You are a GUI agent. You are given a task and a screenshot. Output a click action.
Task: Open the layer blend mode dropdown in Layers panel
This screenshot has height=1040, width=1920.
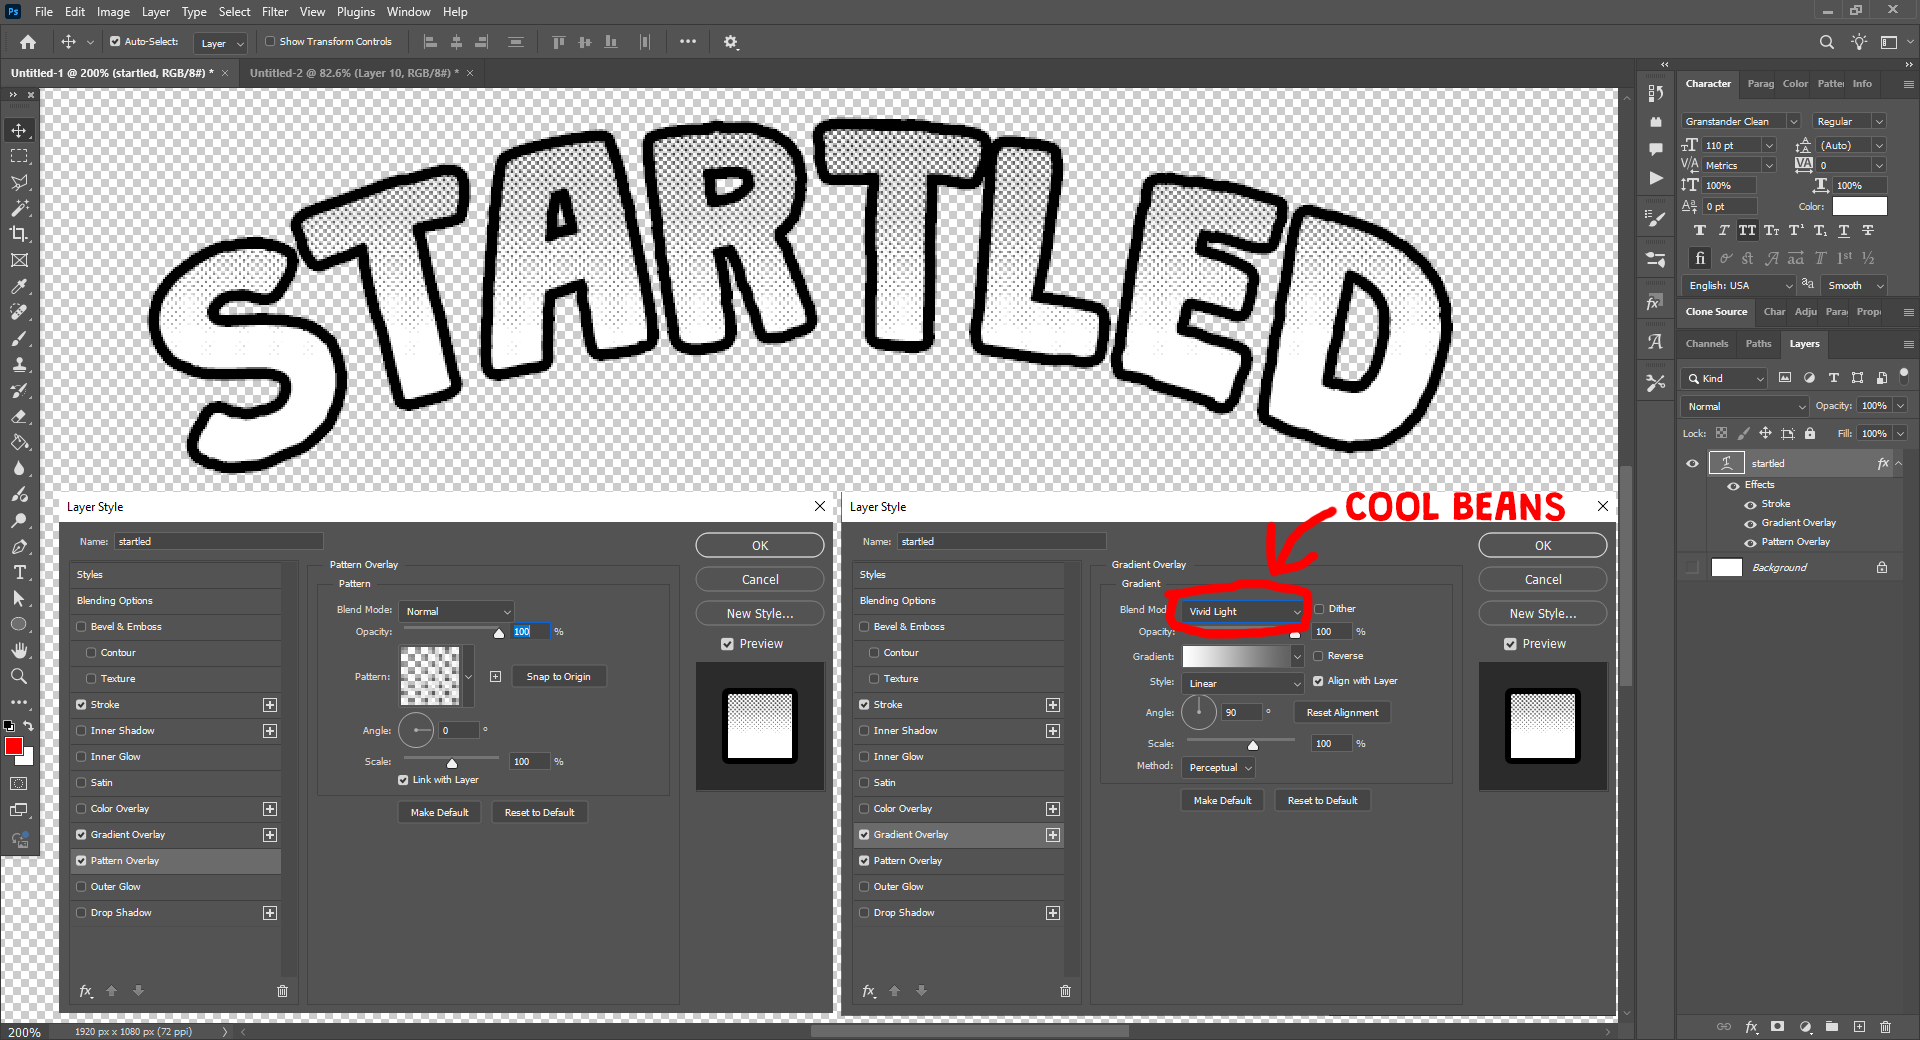pos(1746,406)
